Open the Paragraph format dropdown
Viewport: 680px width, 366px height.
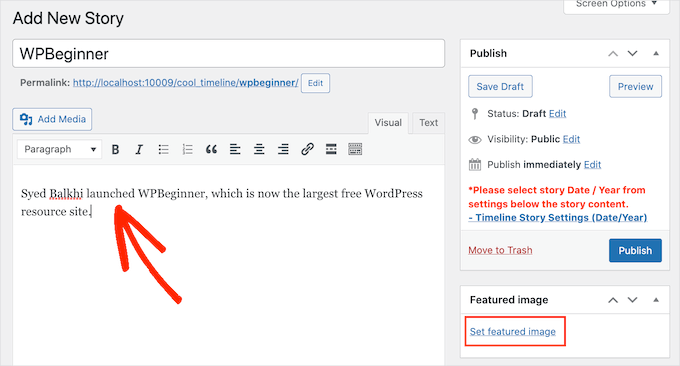(x=60, y=149)
